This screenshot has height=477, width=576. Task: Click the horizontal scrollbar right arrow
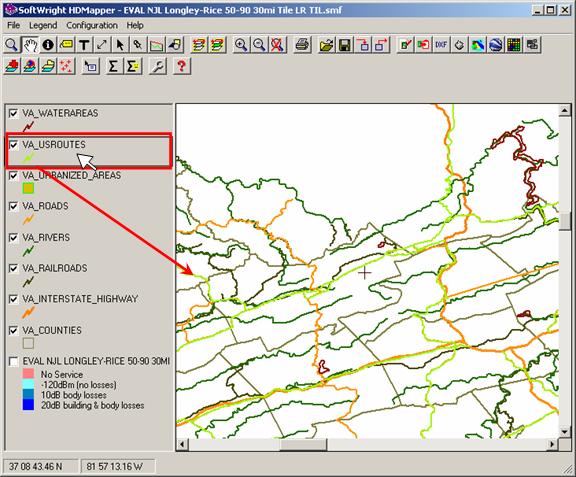pos(552,445)
